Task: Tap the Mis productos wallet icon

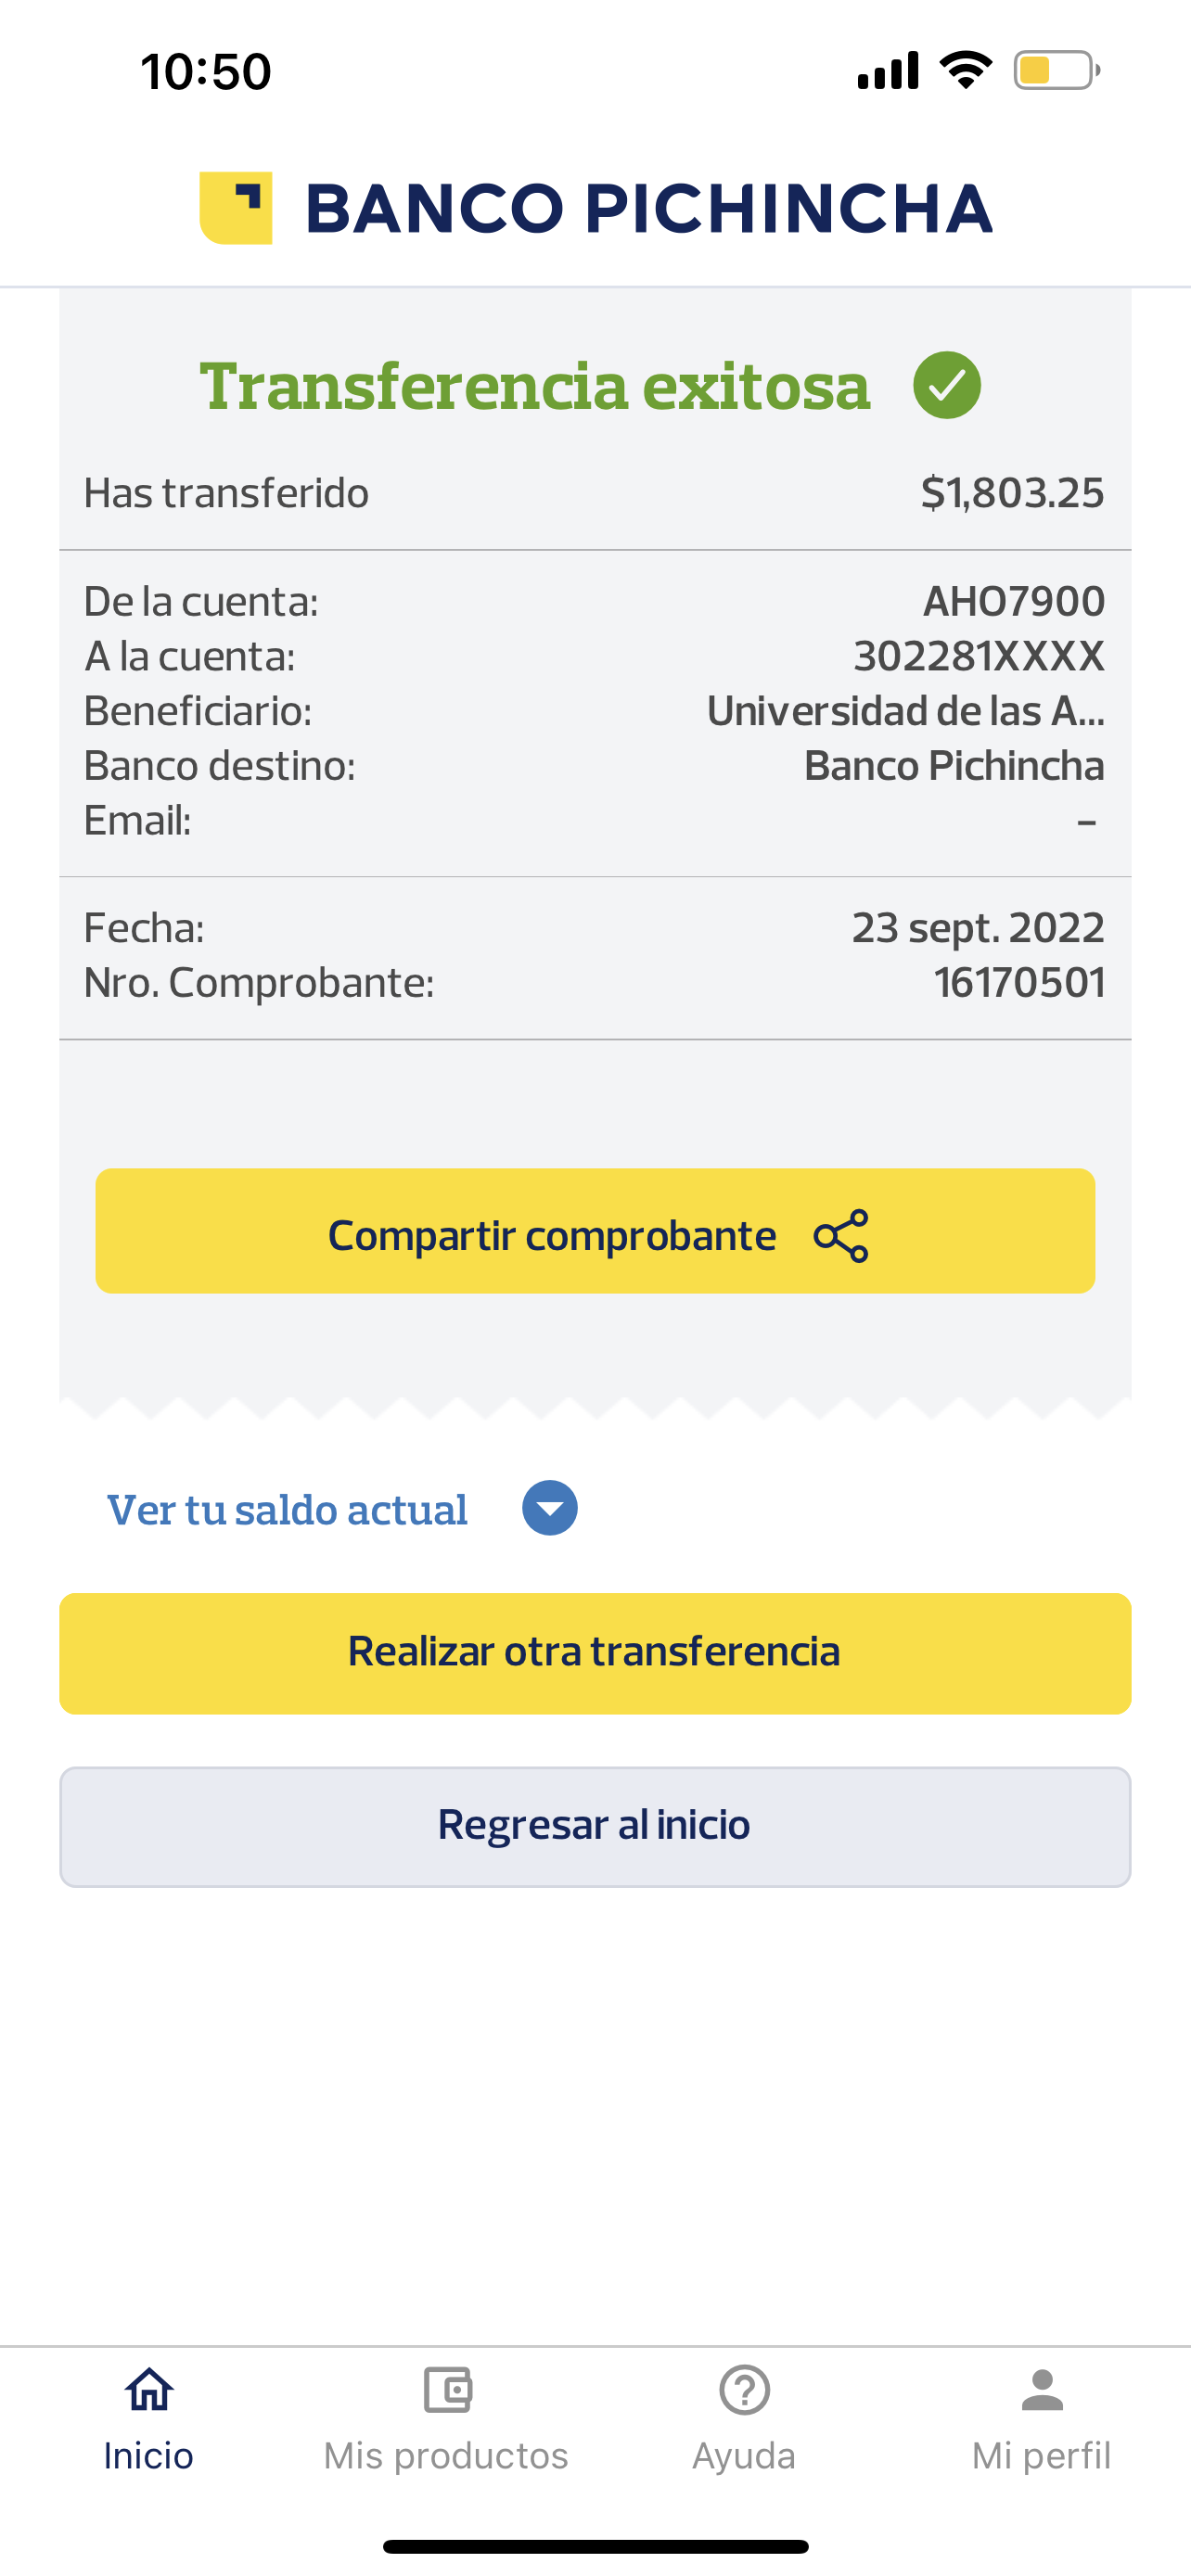Action: (x=447, y=2390)
